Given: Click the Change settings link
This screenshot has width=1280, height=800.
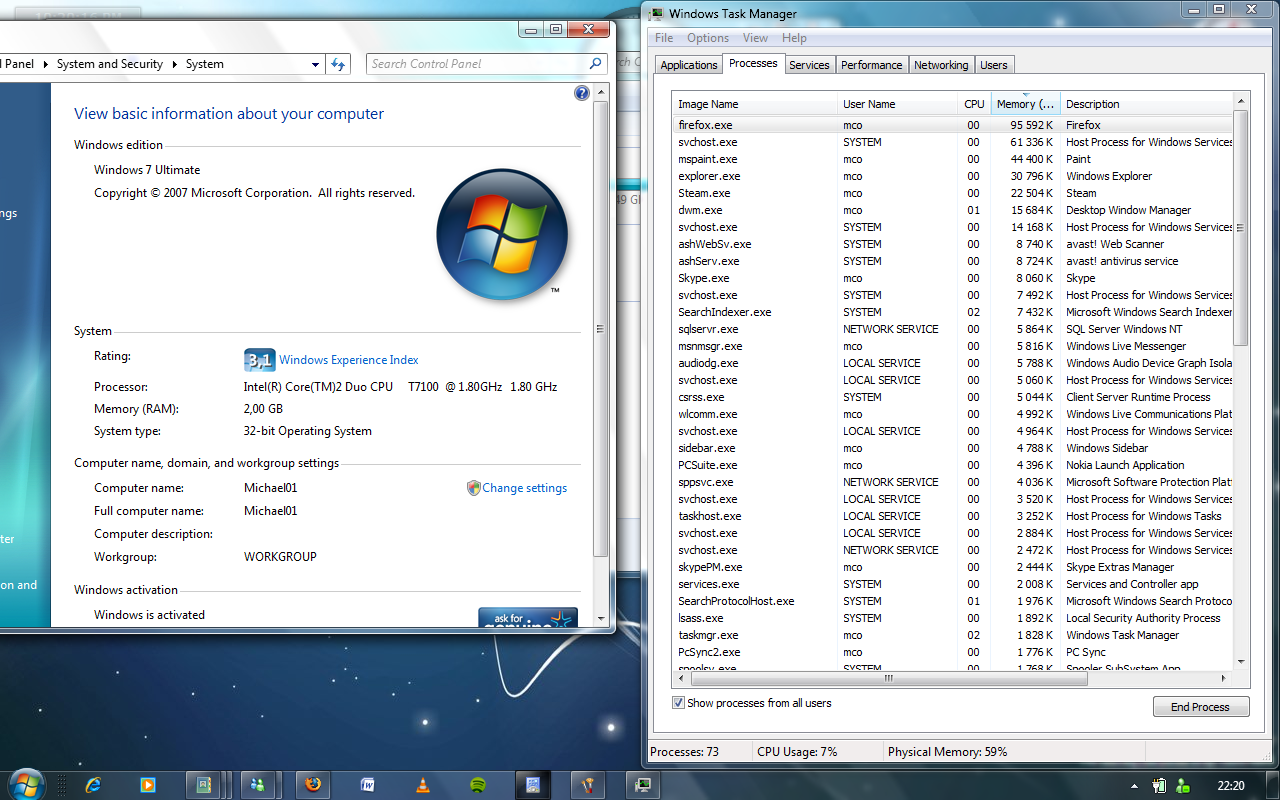Looking at the screenshot, I should 524,488.
